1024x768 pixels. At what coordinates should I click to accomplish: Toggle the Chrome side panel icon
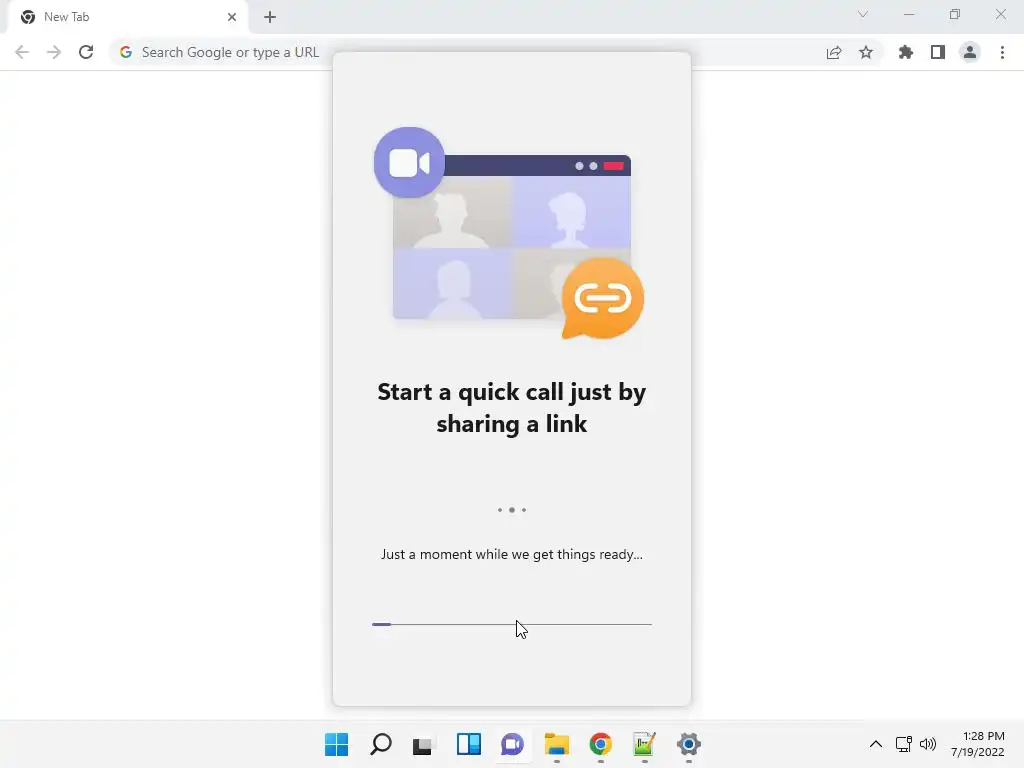[x=937, y=52]
